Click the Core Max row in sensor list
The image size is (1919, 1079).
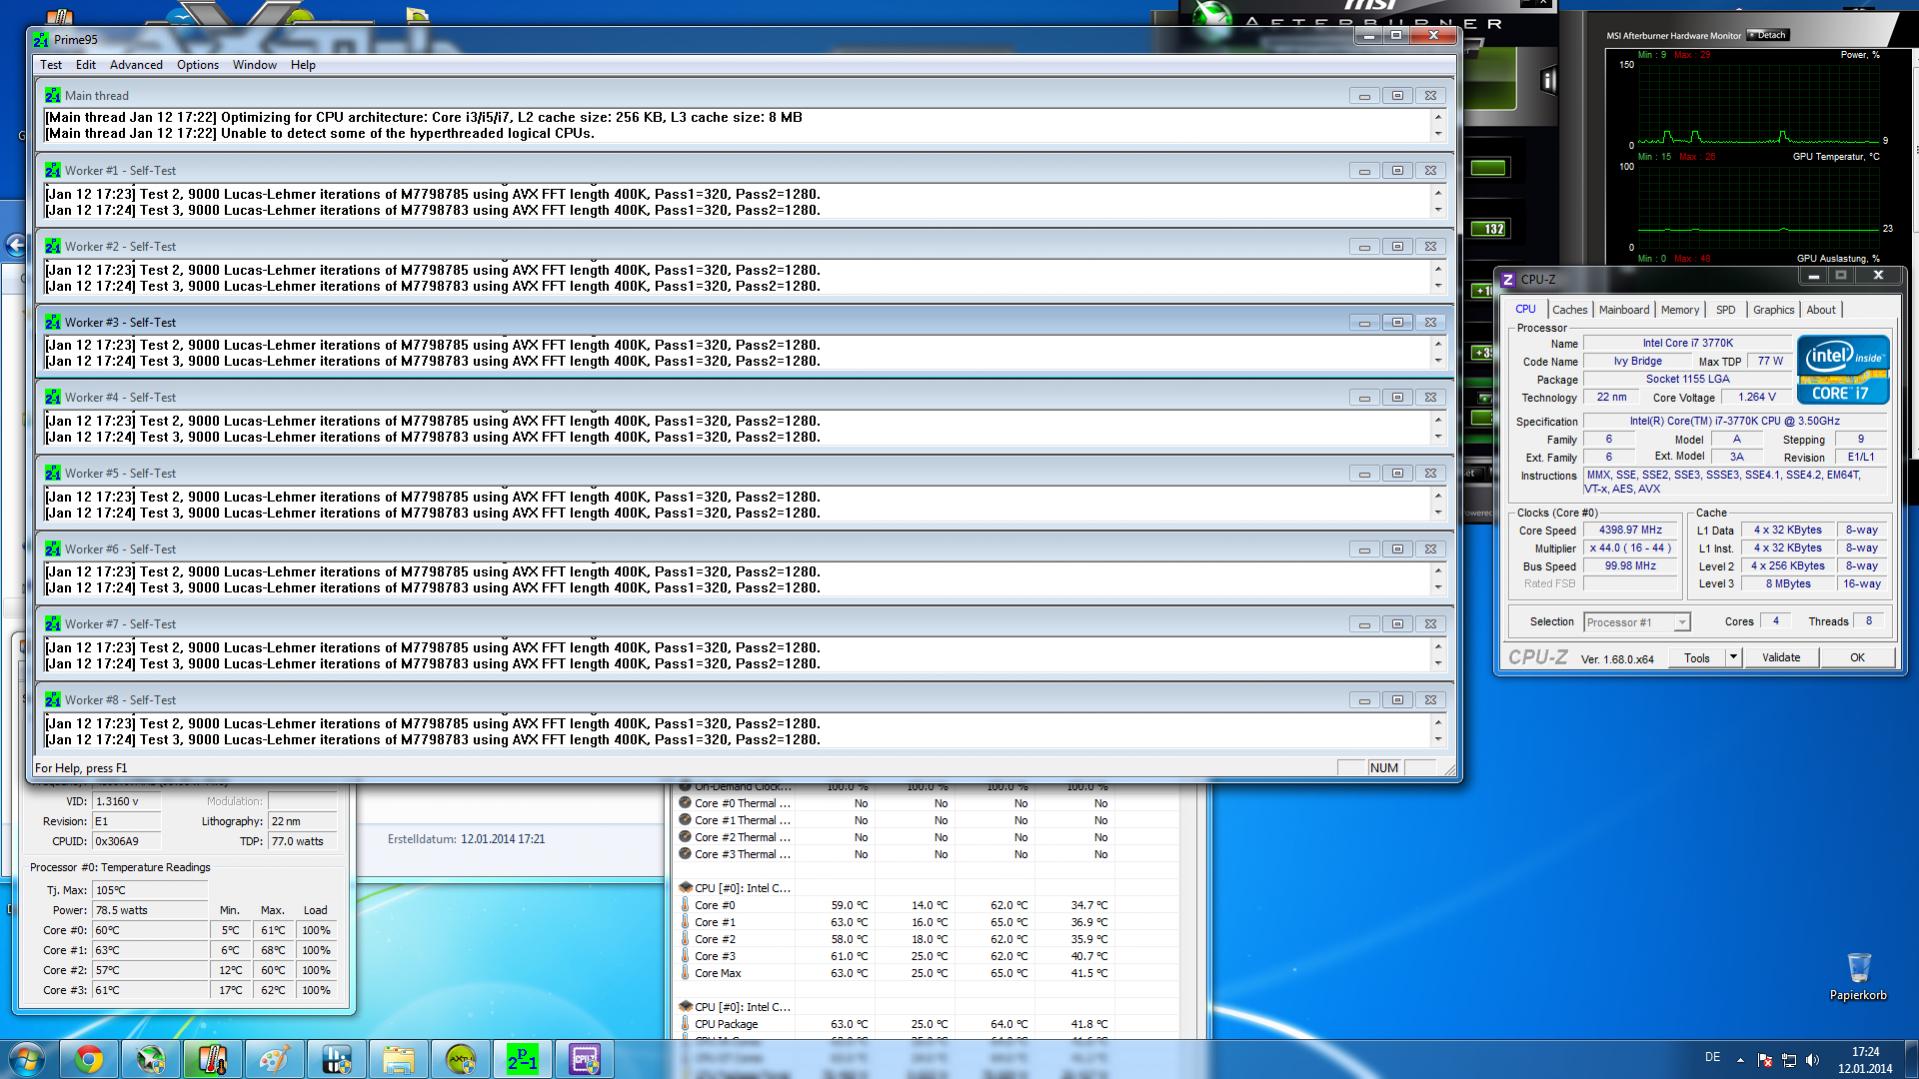click(x=926, y=973)
